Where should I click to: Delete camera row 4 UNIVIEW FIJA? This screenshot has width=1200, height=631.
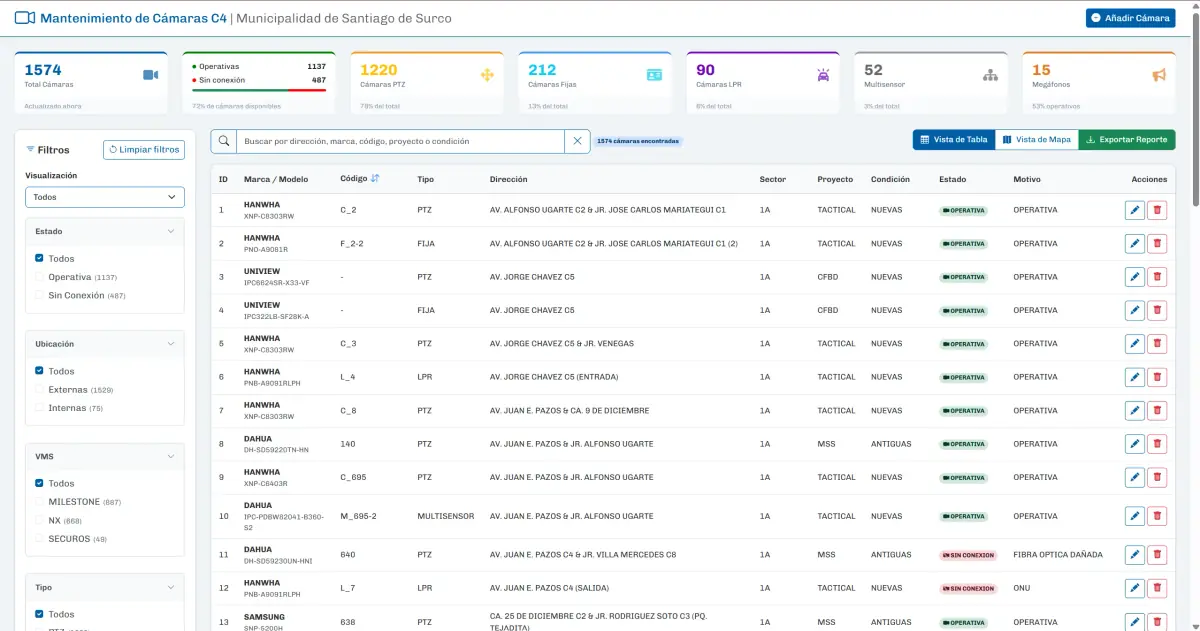pyautogui.click(x=1157, y=310)
